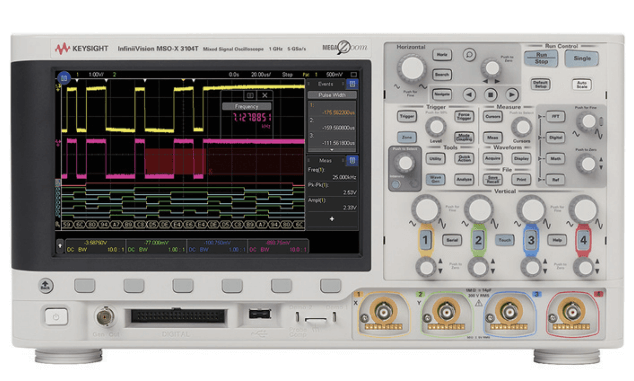Push the FFT key
Image resolution: width=634 pixels, height=381 pixels.
[x=556, y=116]
